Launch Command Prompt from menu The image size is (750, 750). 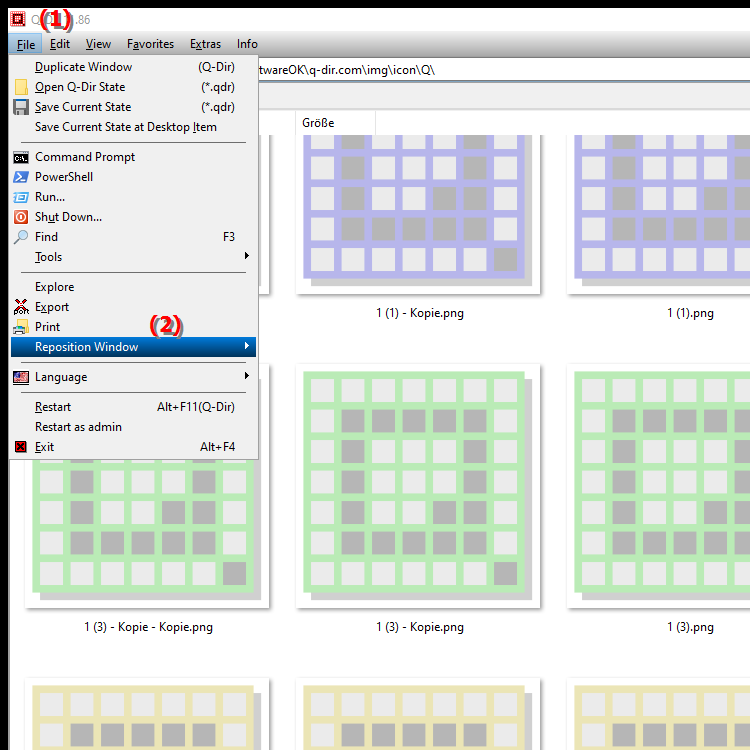133,157
